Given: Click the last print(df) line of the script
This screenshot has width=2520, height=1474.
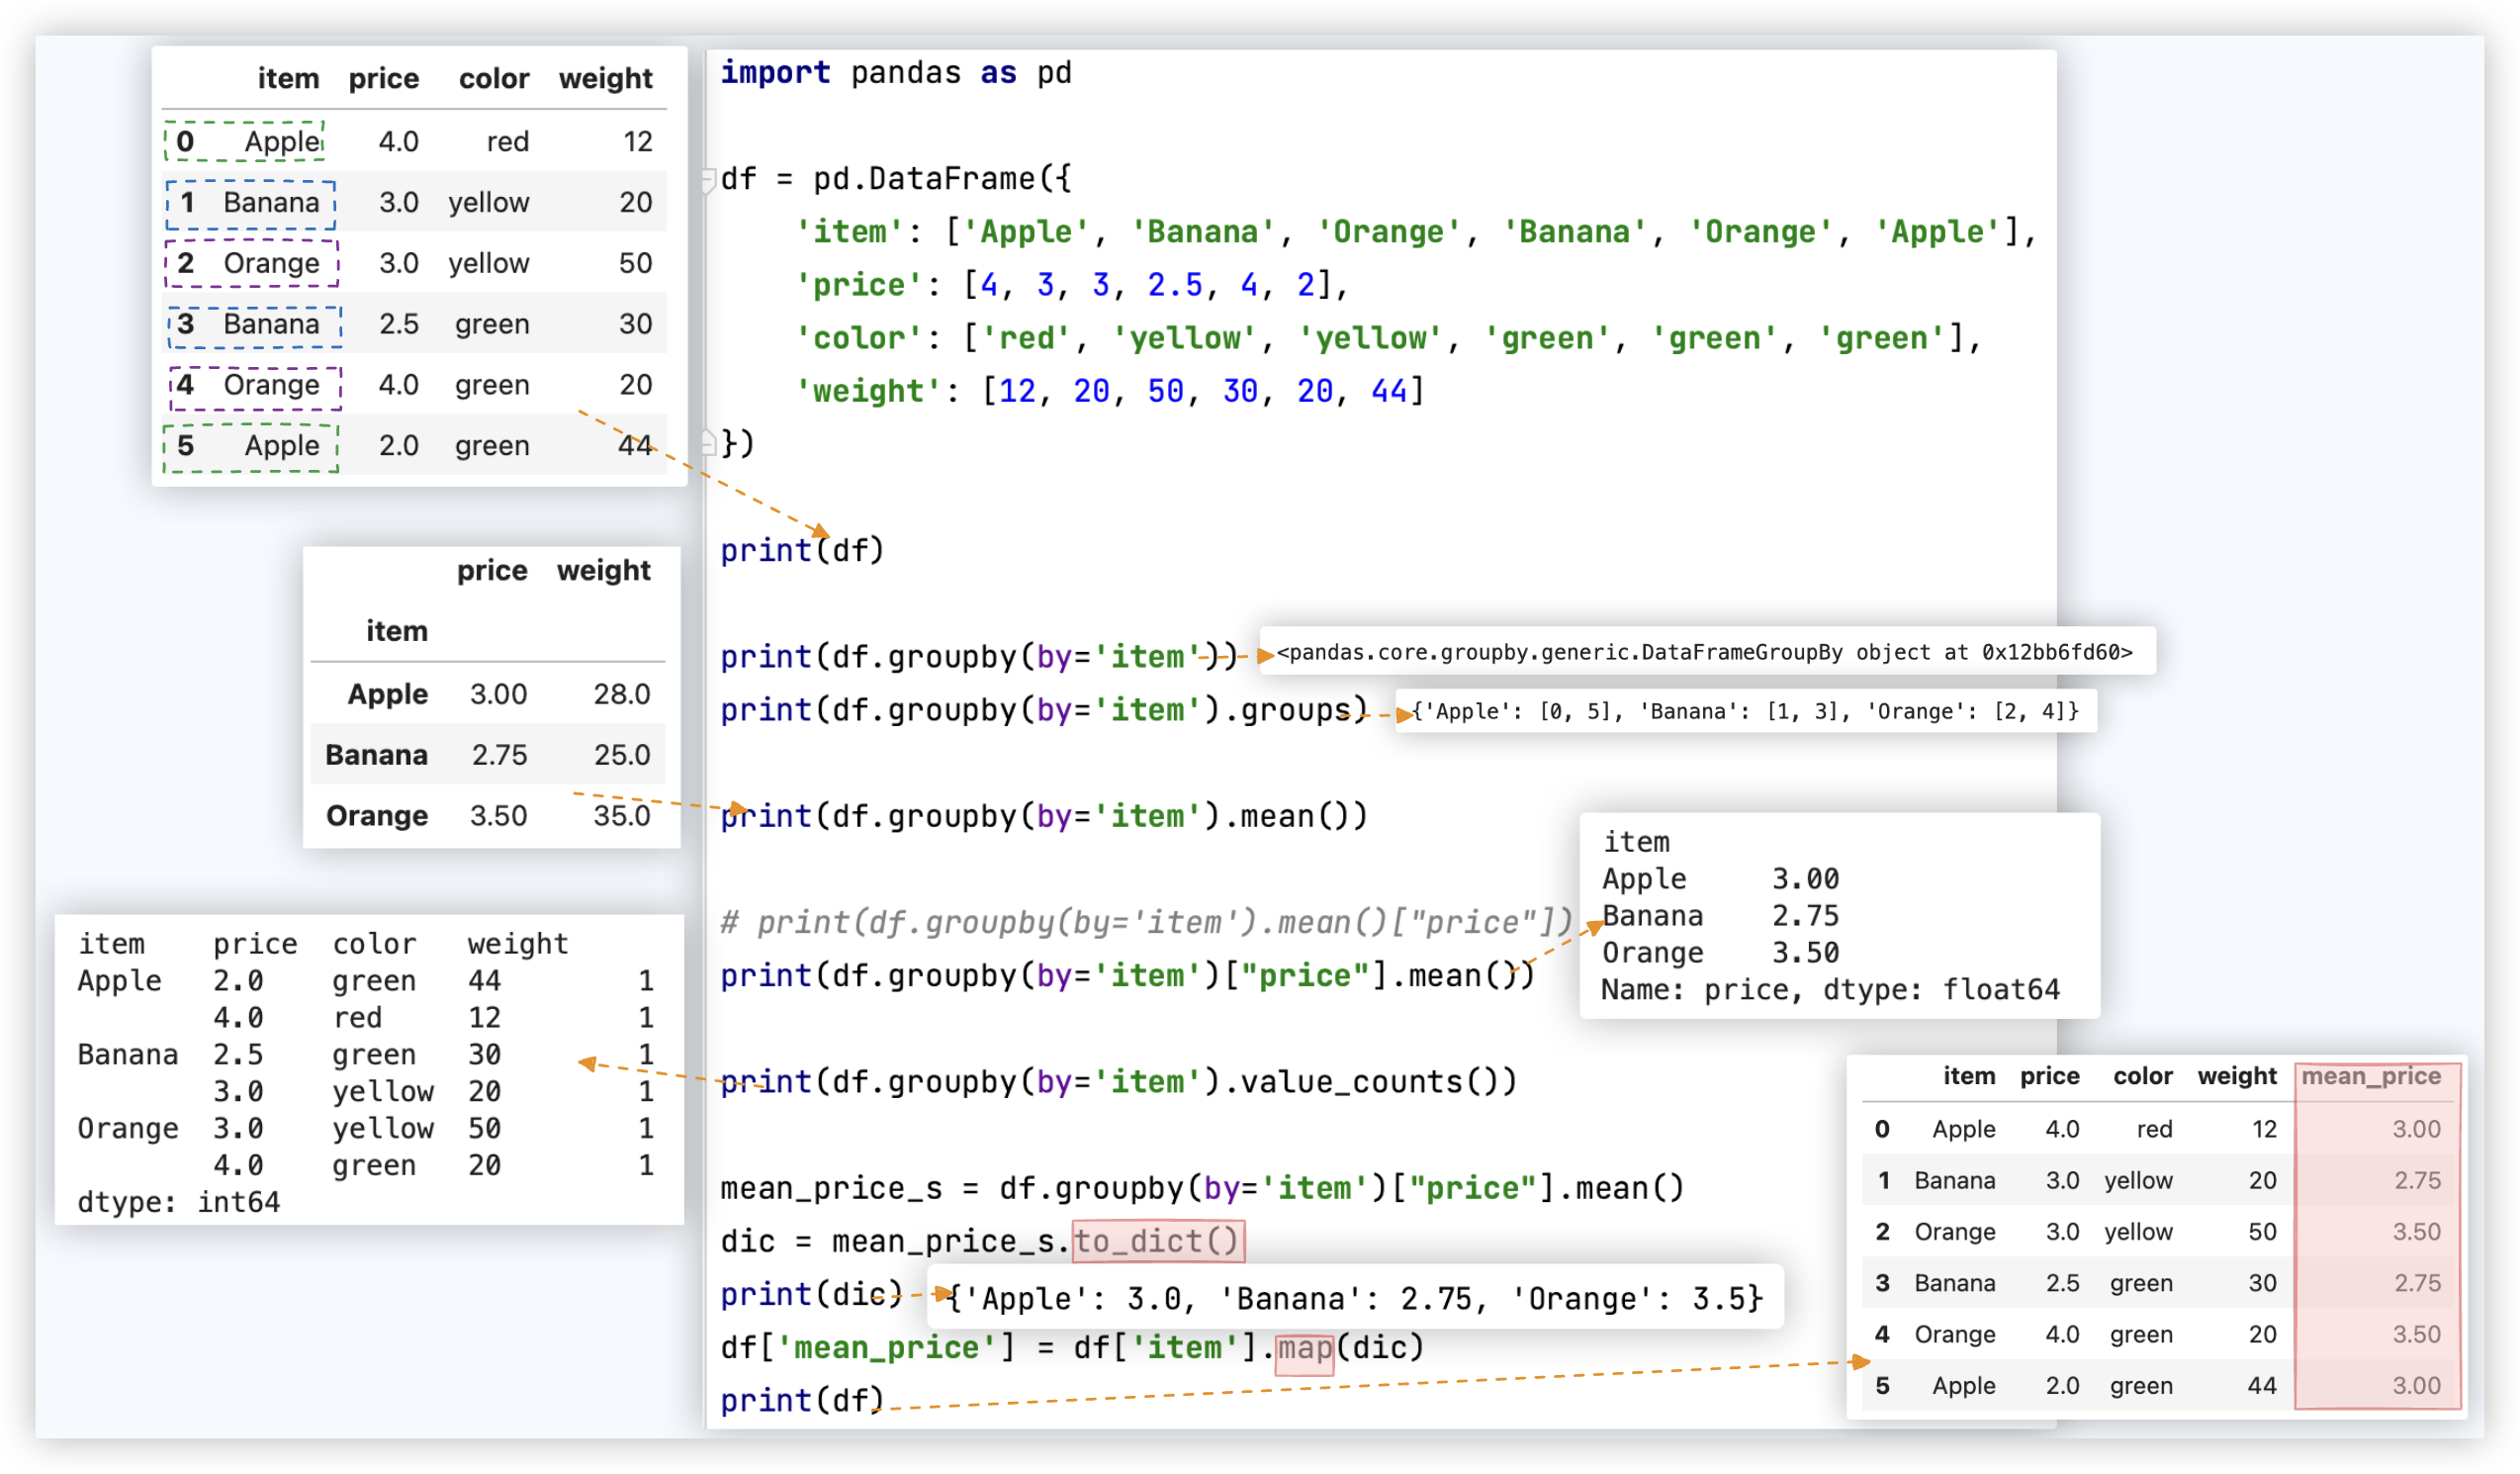Looking at the screenshot, I should [802, 1400].
